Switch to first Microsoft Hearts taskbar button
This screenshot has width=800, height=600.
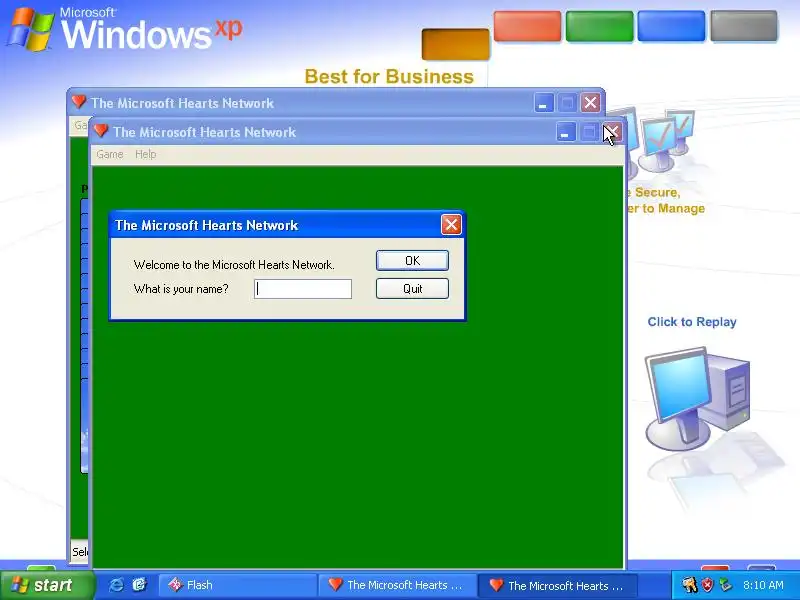tap(397, 585)
